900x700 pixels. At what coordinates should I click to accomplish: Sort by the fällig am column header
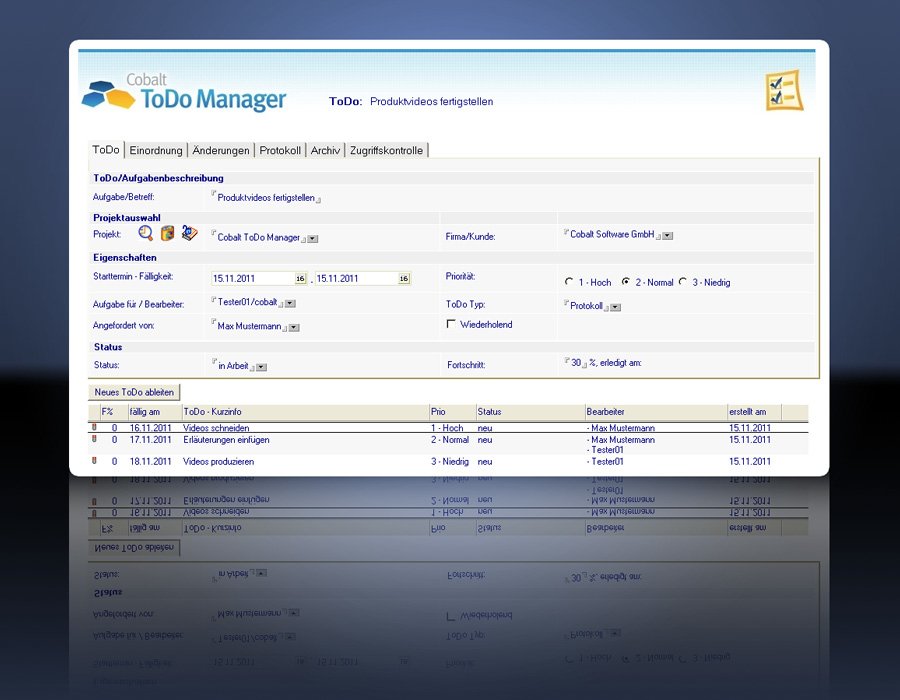[145, 411]
